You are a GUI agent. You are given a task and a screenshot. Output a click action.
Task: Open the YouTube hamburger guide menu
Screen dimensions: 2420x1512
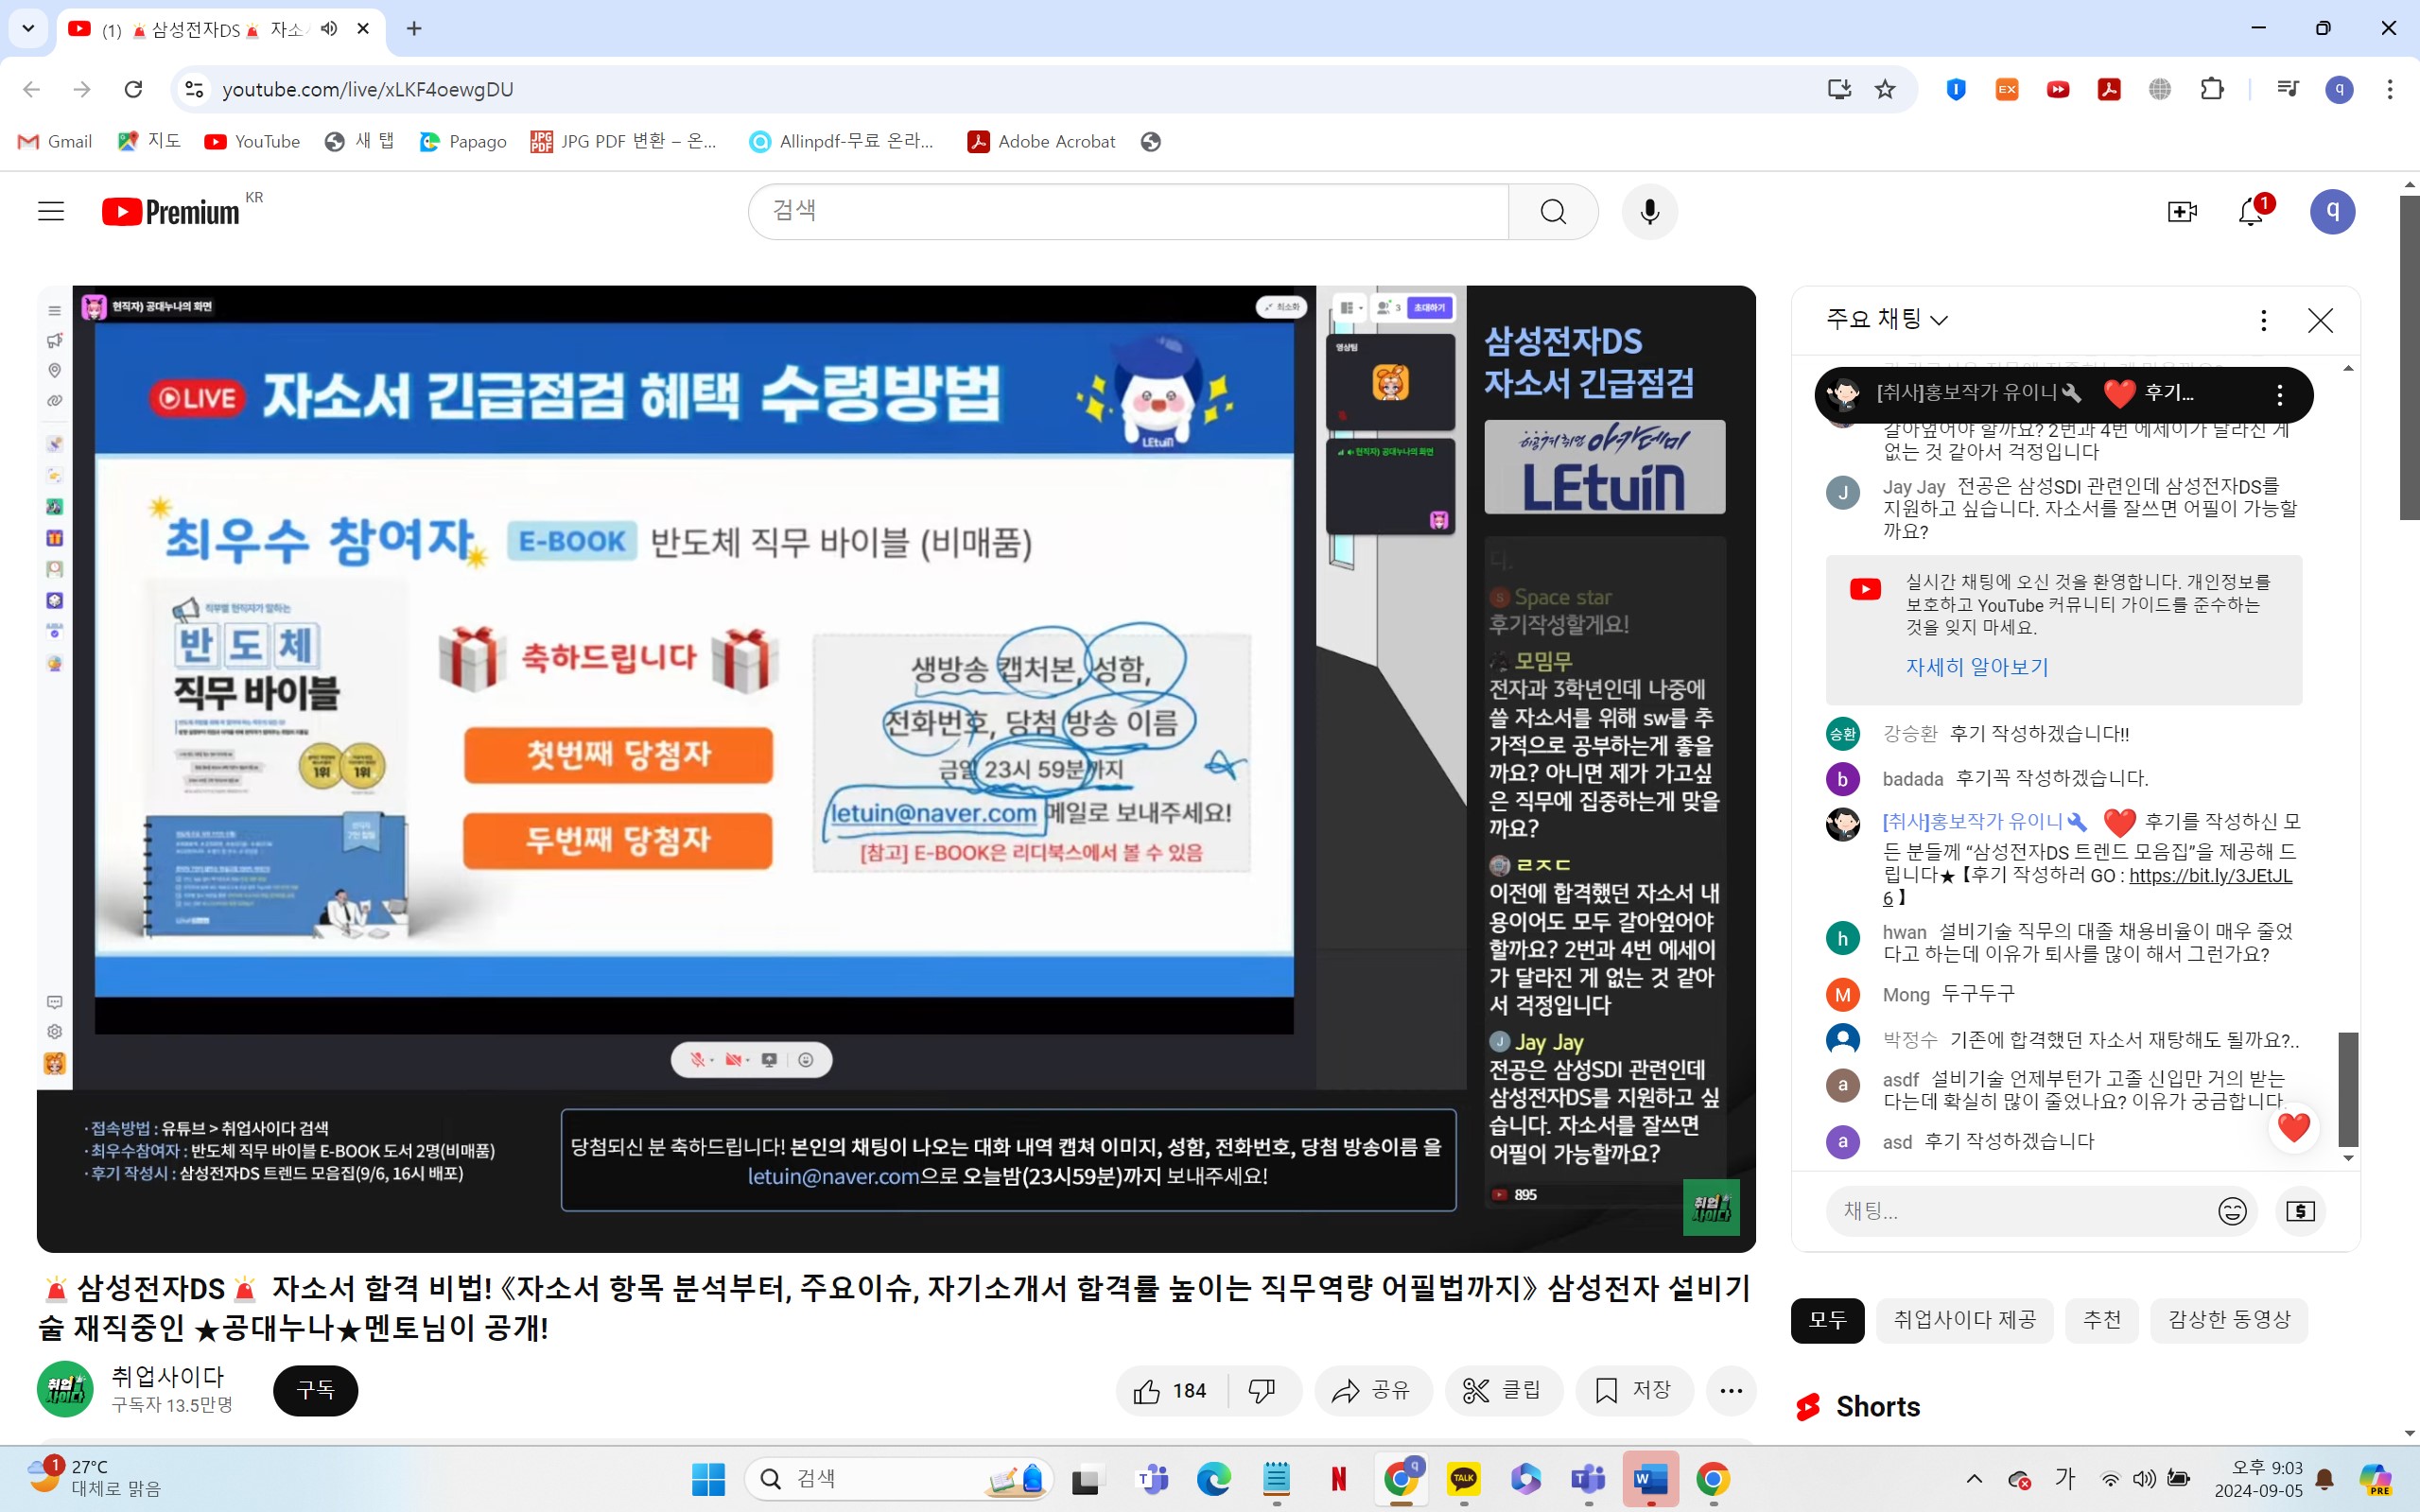click(51, 211)
